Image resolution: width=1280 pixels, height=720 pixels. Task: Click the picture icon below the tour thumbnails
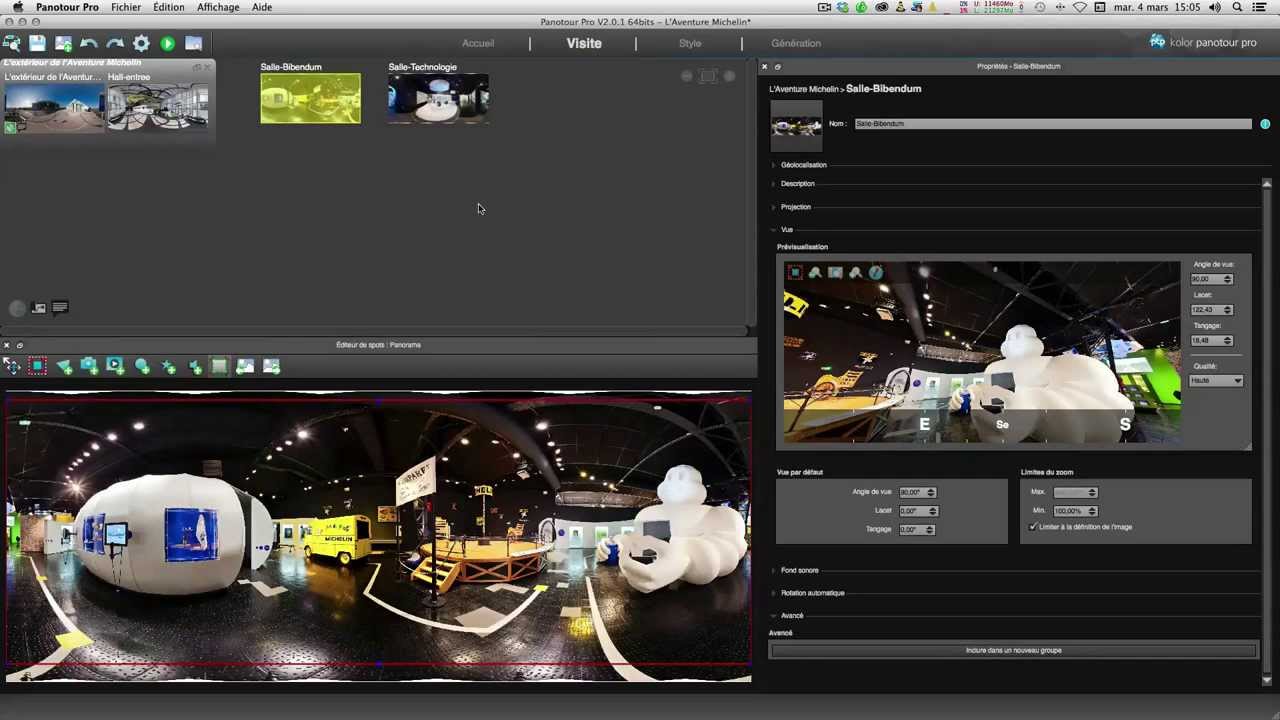(39, 308)
